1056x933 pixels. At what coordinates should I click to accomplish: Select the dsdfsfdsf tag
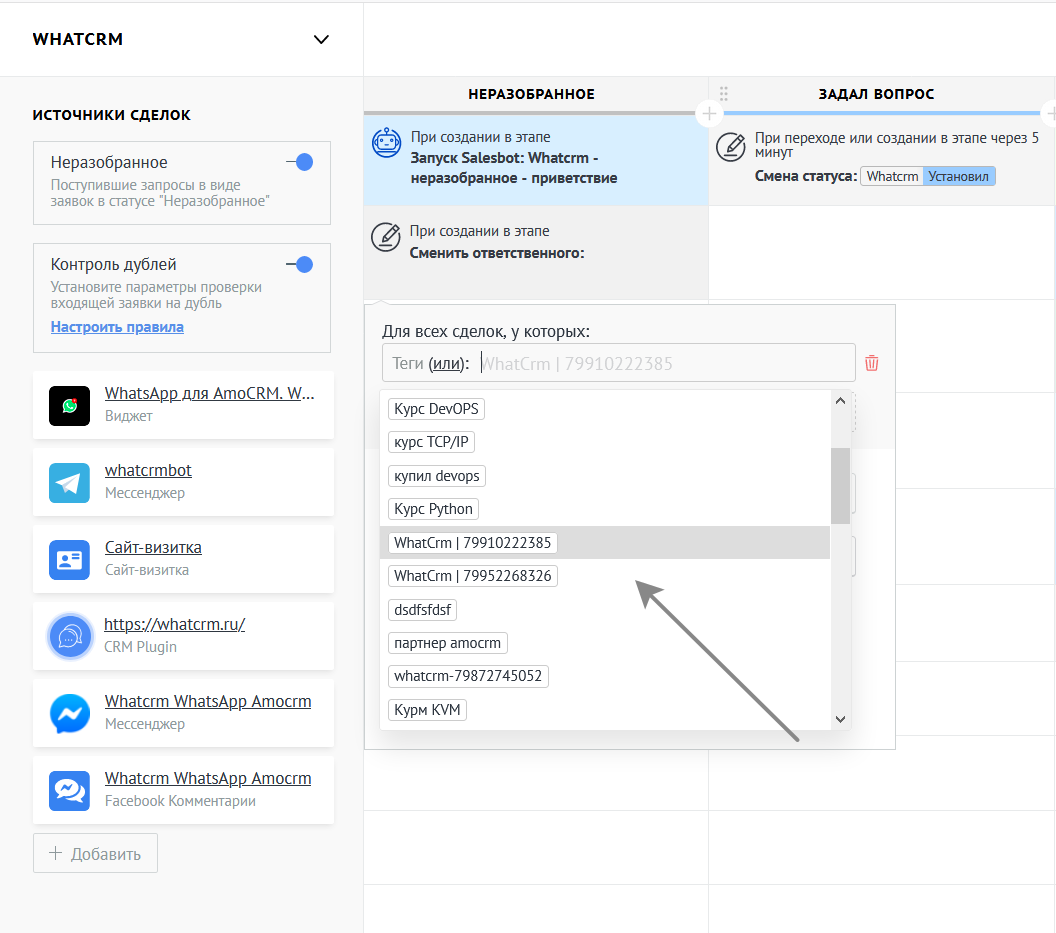(422, 610)
